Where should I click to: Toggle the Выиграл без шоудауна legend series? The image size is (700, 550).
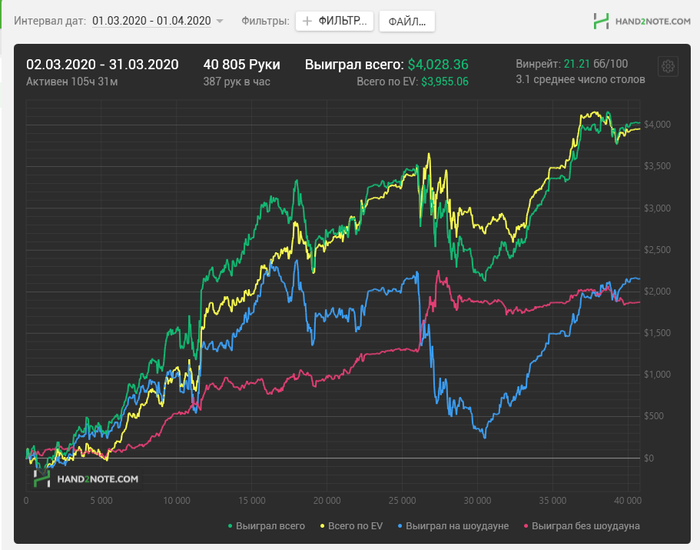click(582, 526)
